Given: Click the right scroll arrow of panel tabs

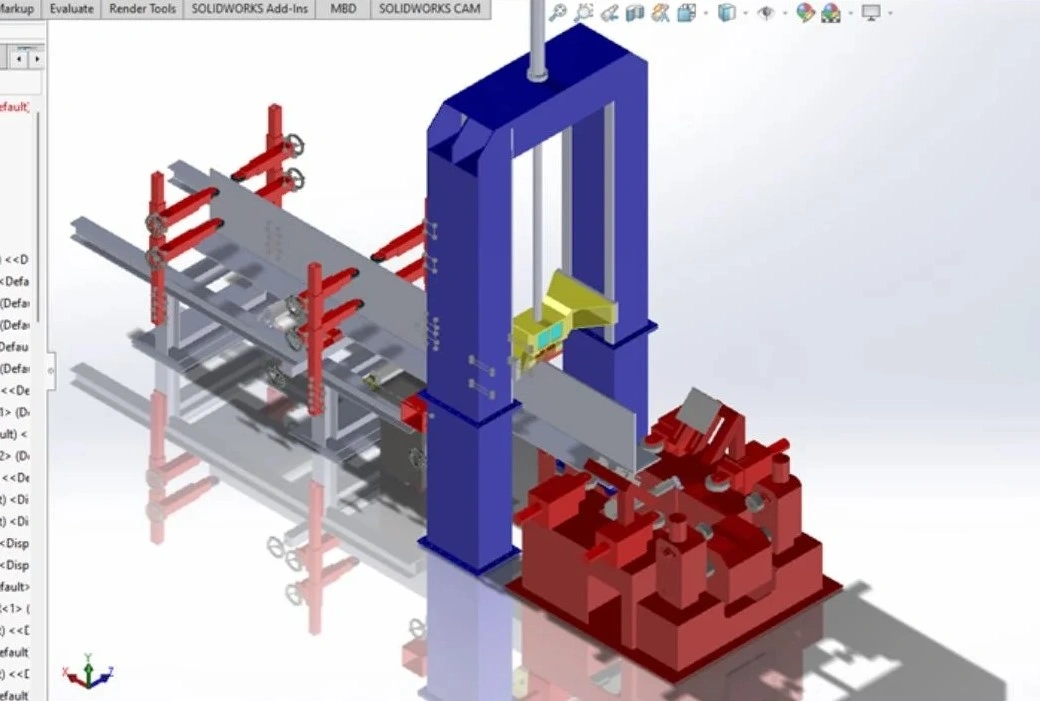Looking at the screenshot, I should (37, 59).
